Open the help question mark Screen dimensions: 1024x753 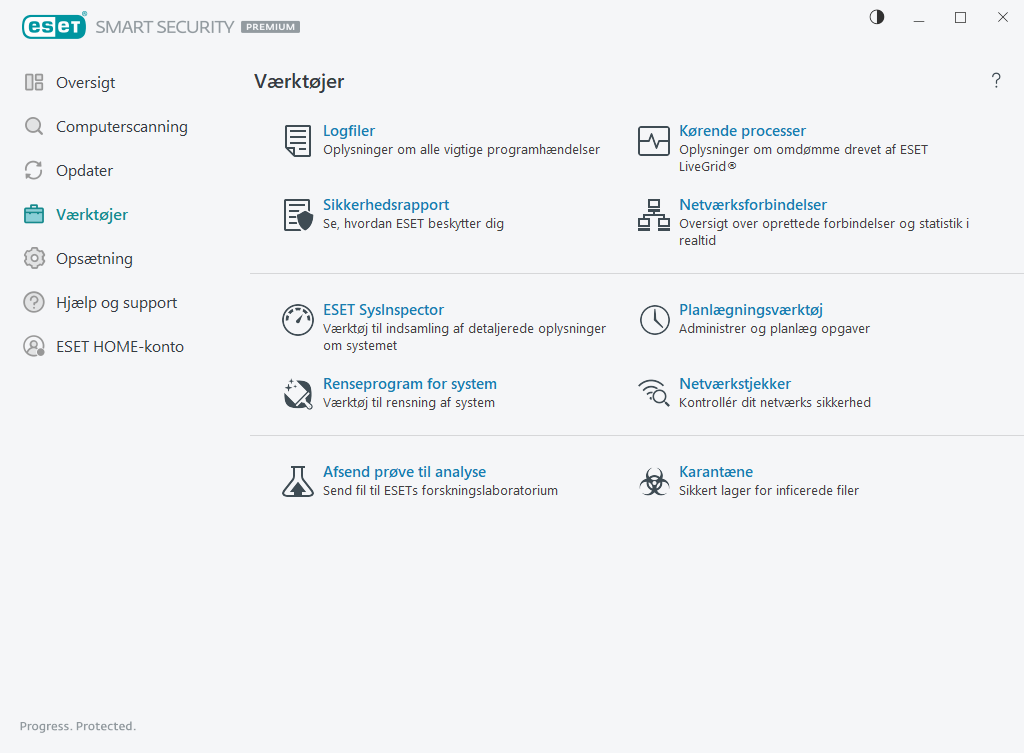(x=996, y=81)
